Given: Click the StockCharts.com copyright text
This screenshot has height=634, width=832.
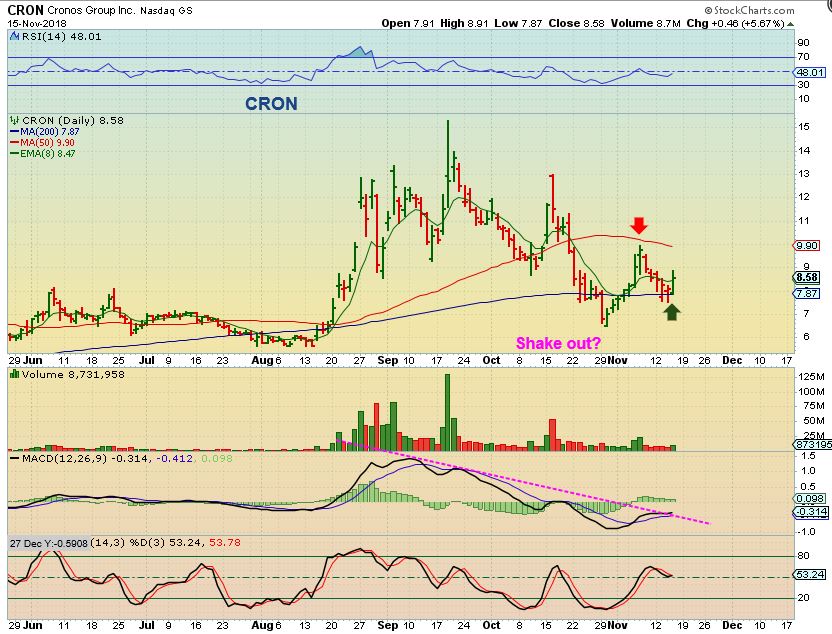Looking at the screenshot, I should pos(749,10).
